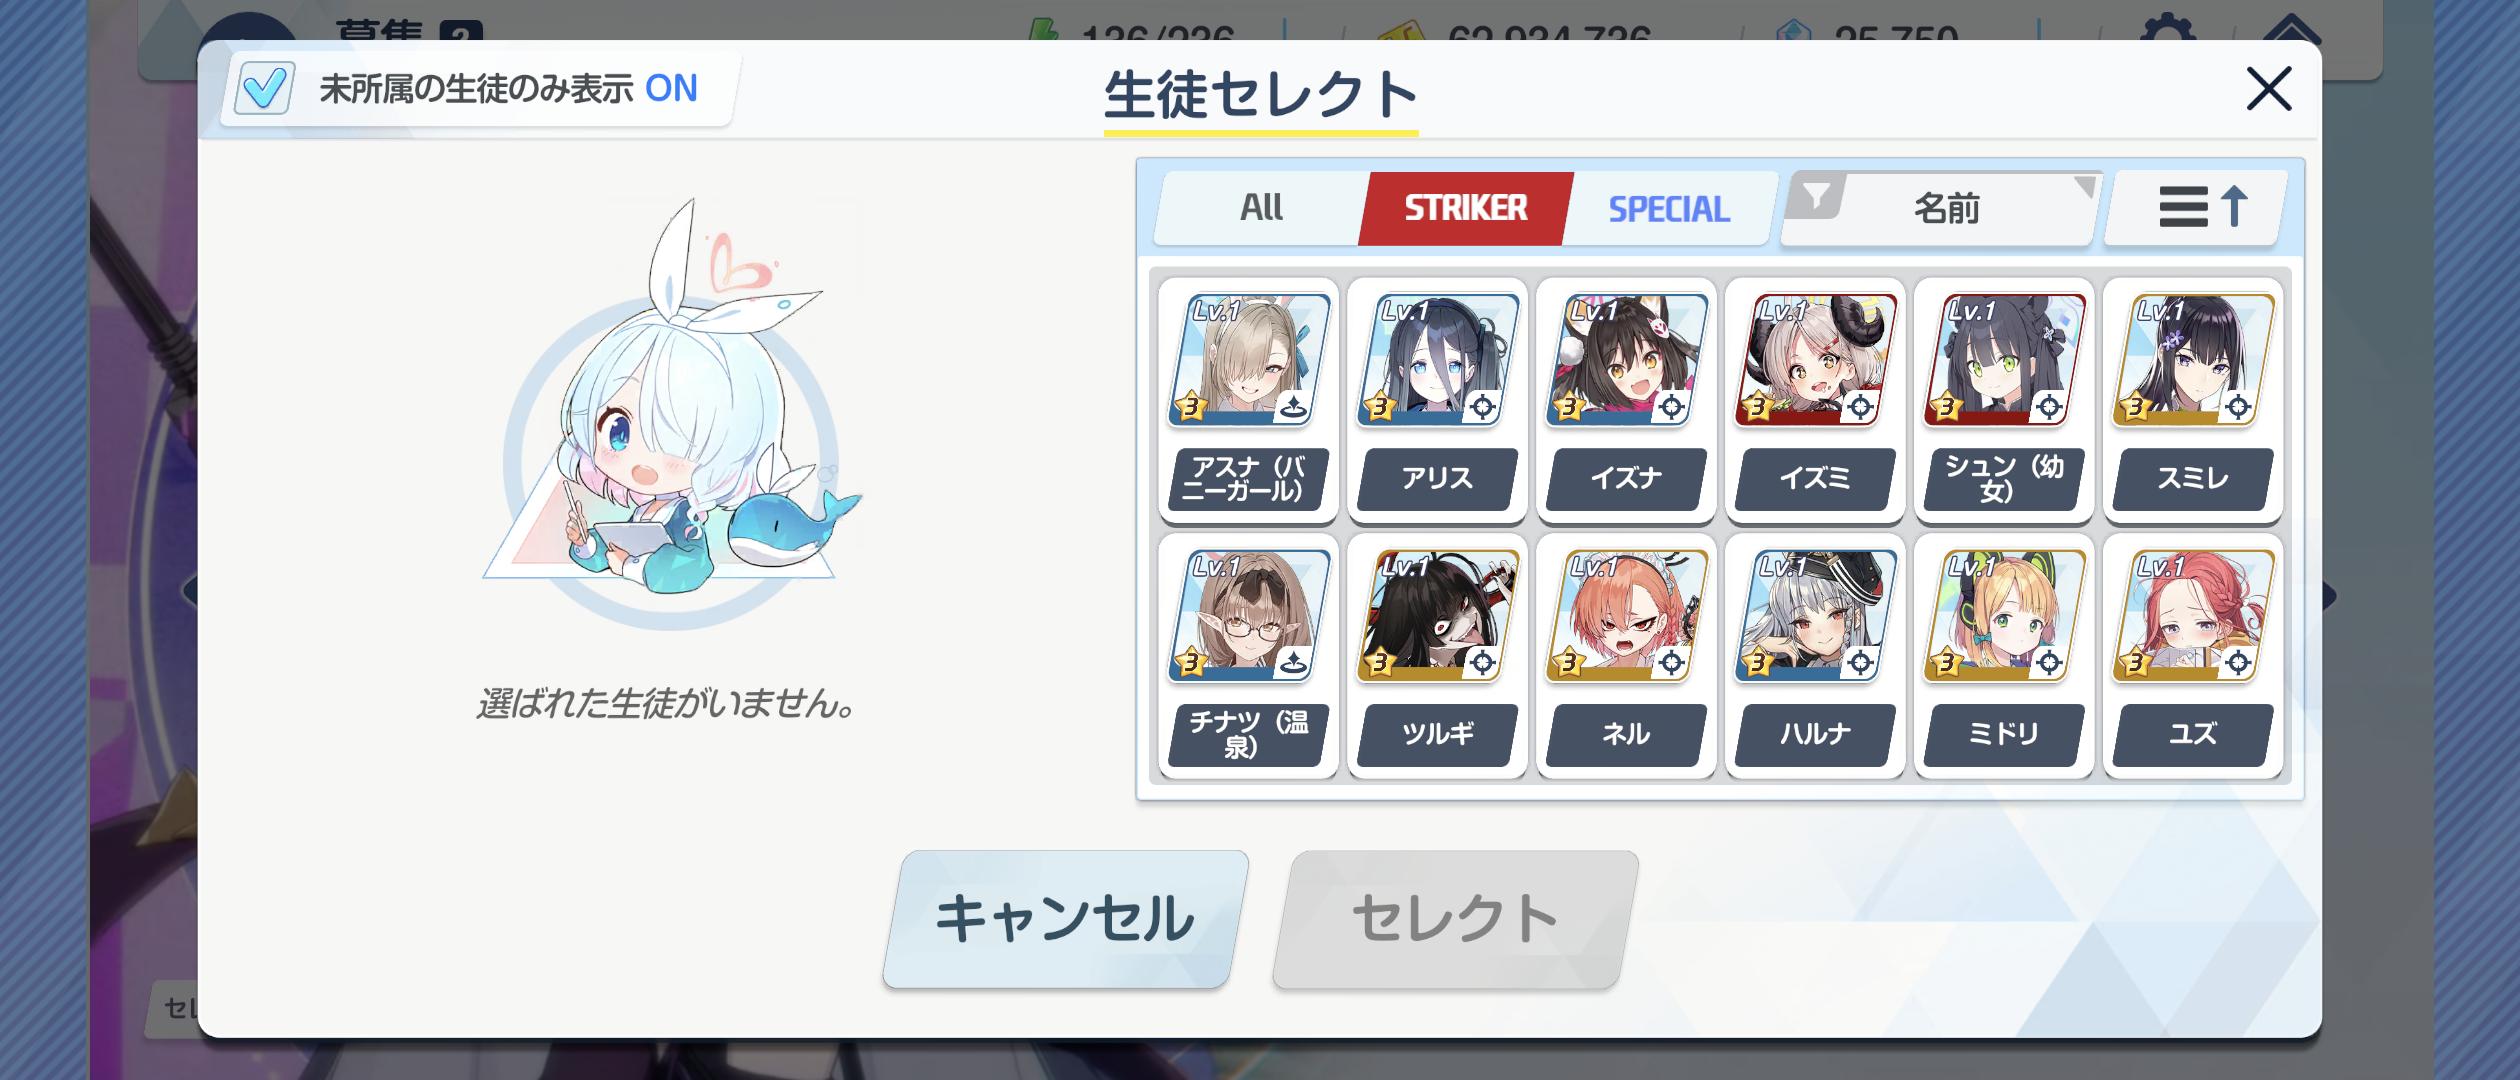Open filter funnel icon beside 名前
Image resolution: width=2520 pixels, height=1080 pixels.
tap(1816, 194)
